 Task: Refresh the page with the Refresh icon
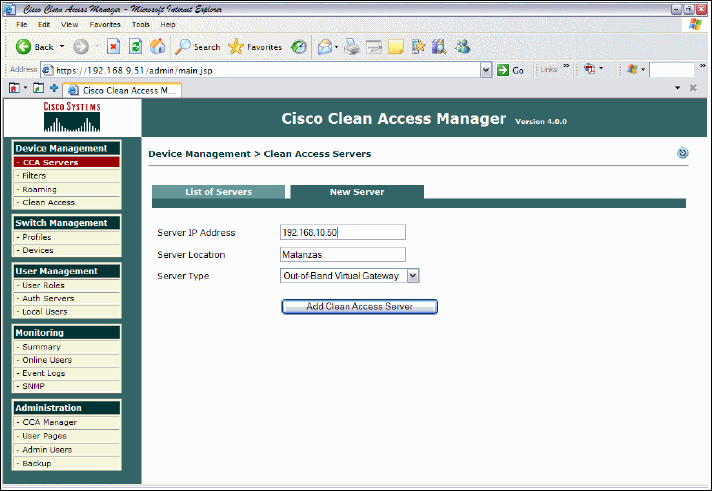tap(136, 47)
